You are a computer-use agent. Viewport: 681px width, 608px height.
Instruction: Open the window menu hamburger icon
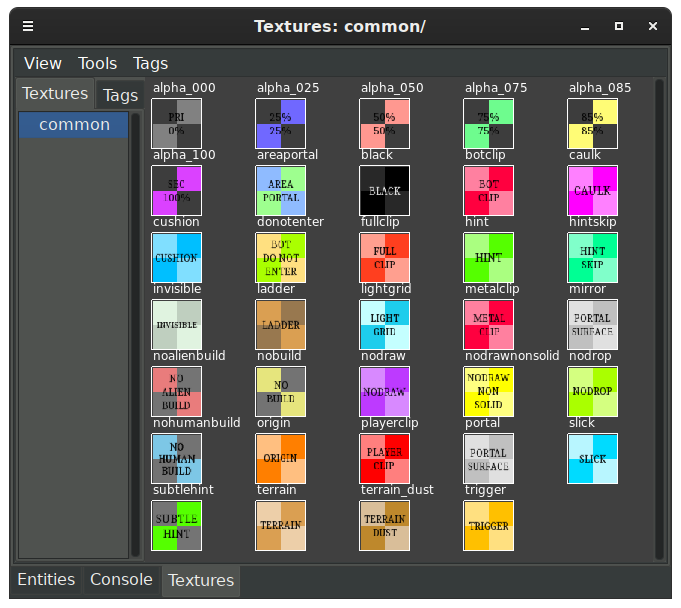click(x=28, y=26)
